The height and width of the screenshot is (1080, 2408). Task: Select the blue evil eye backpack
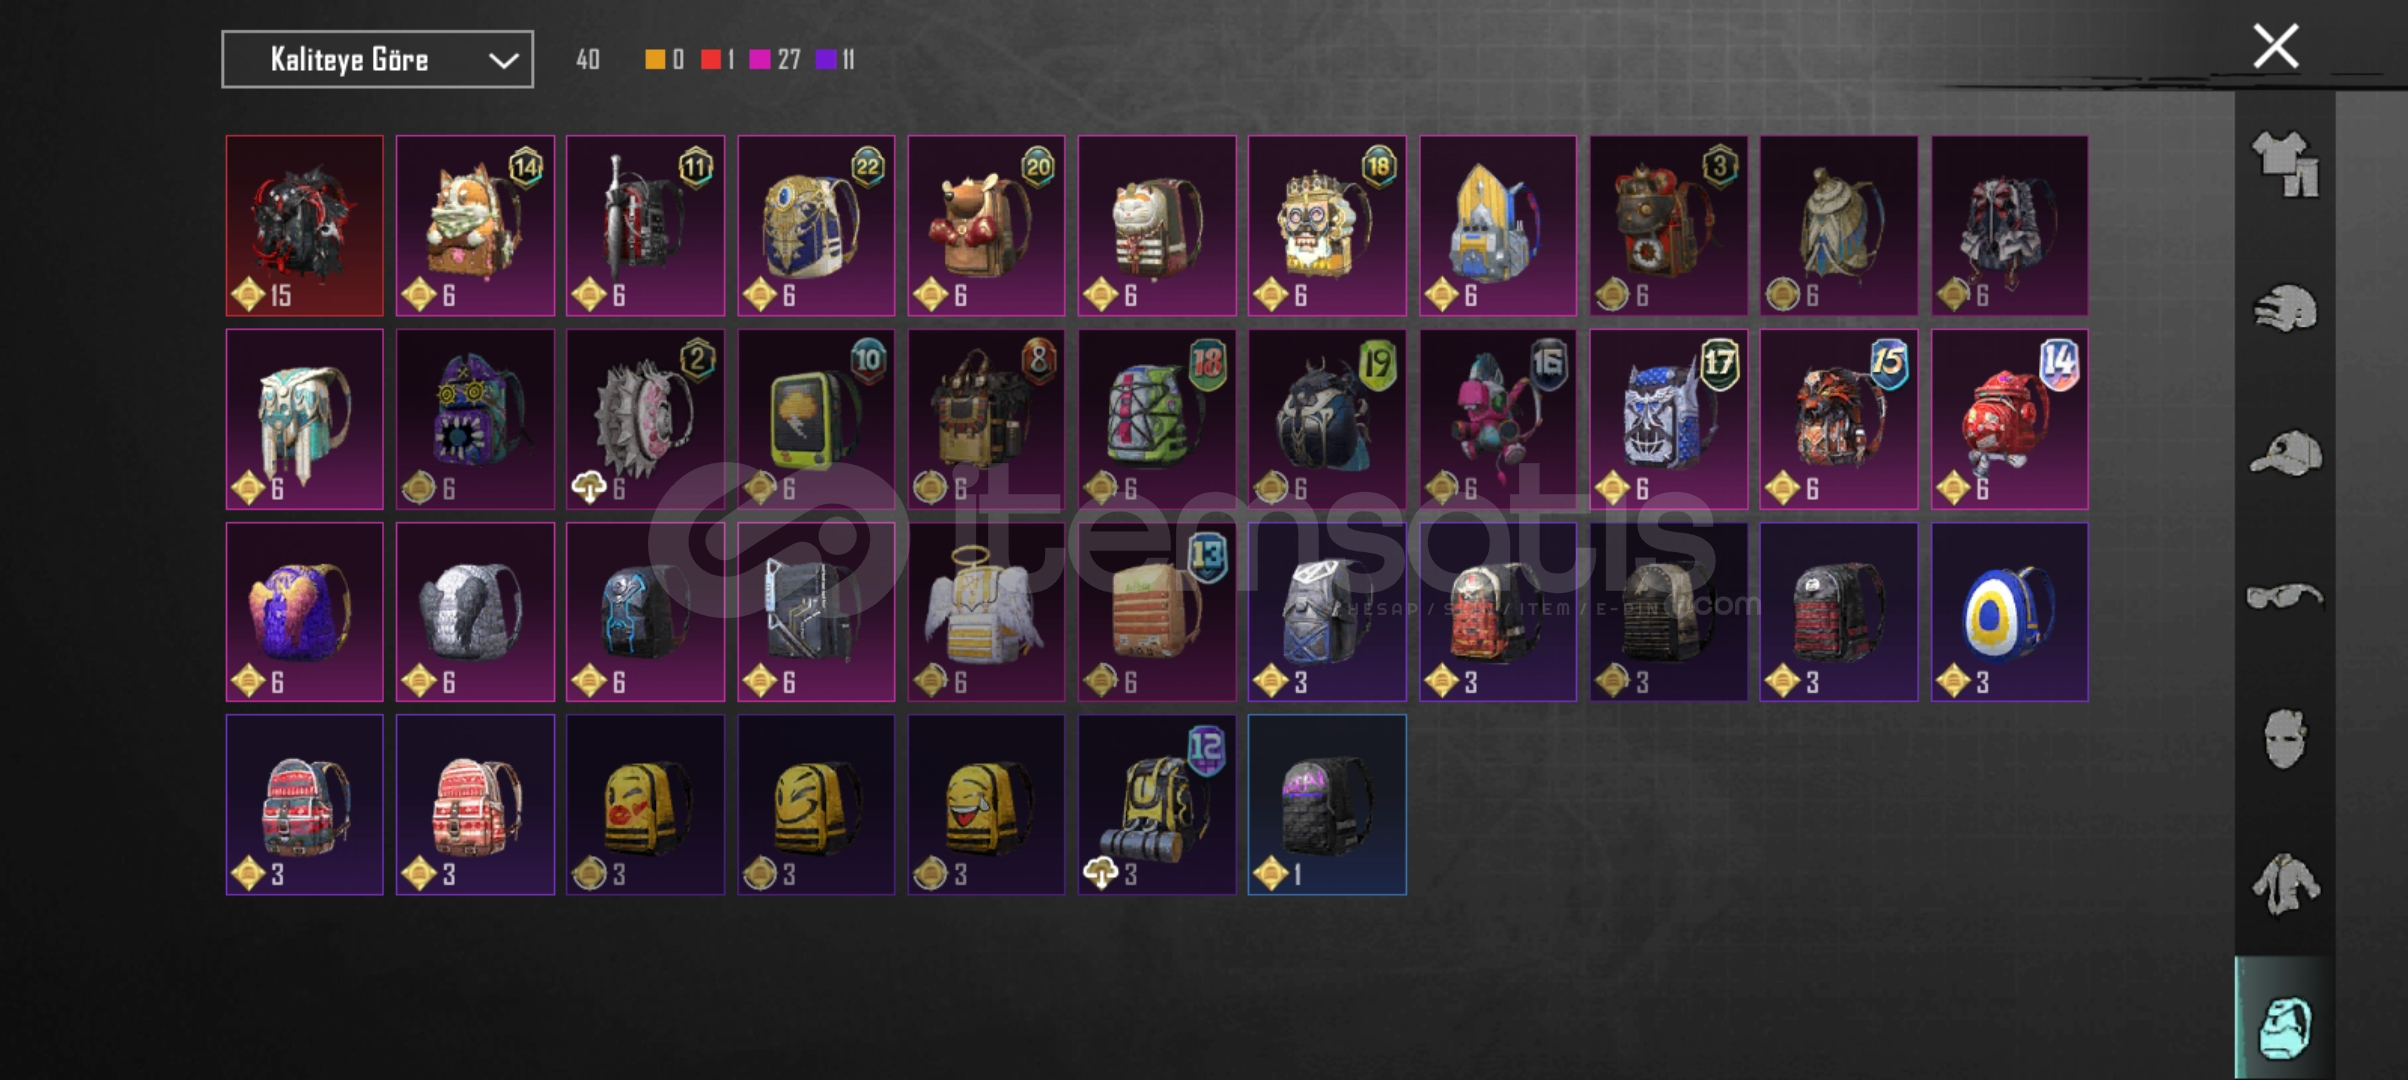(2009, 612)
